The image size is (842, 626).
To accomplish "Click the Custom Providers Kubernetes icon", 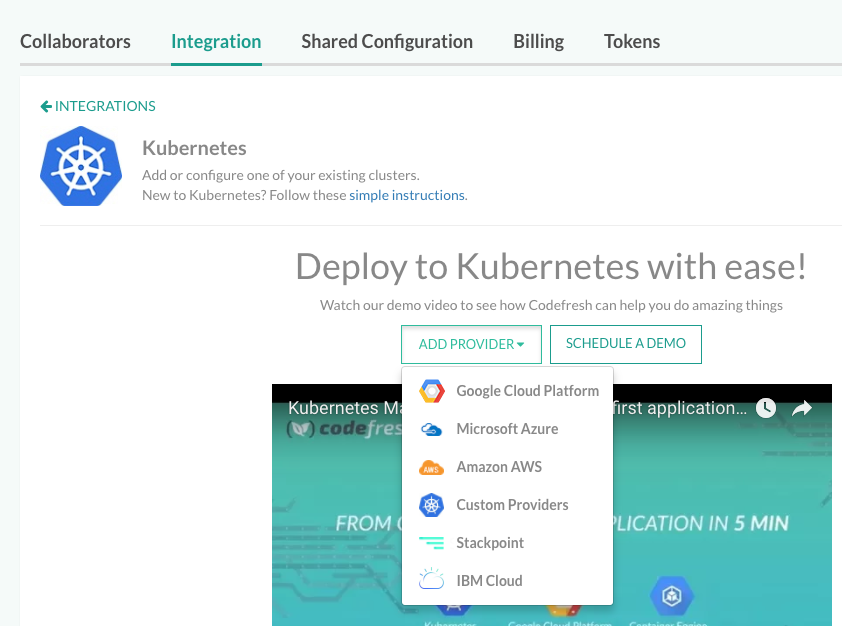I will coord(431,505).
